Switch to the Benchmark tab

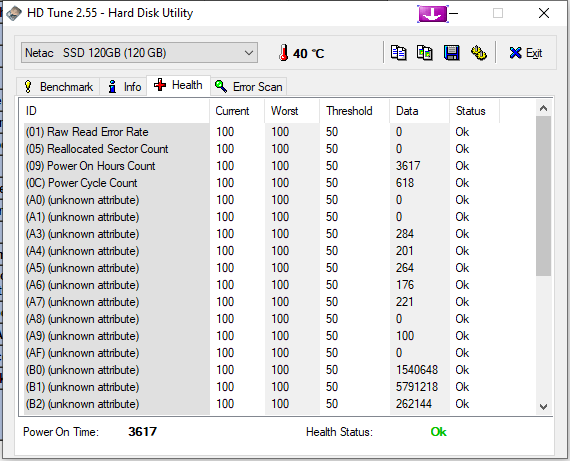point(58,87)
